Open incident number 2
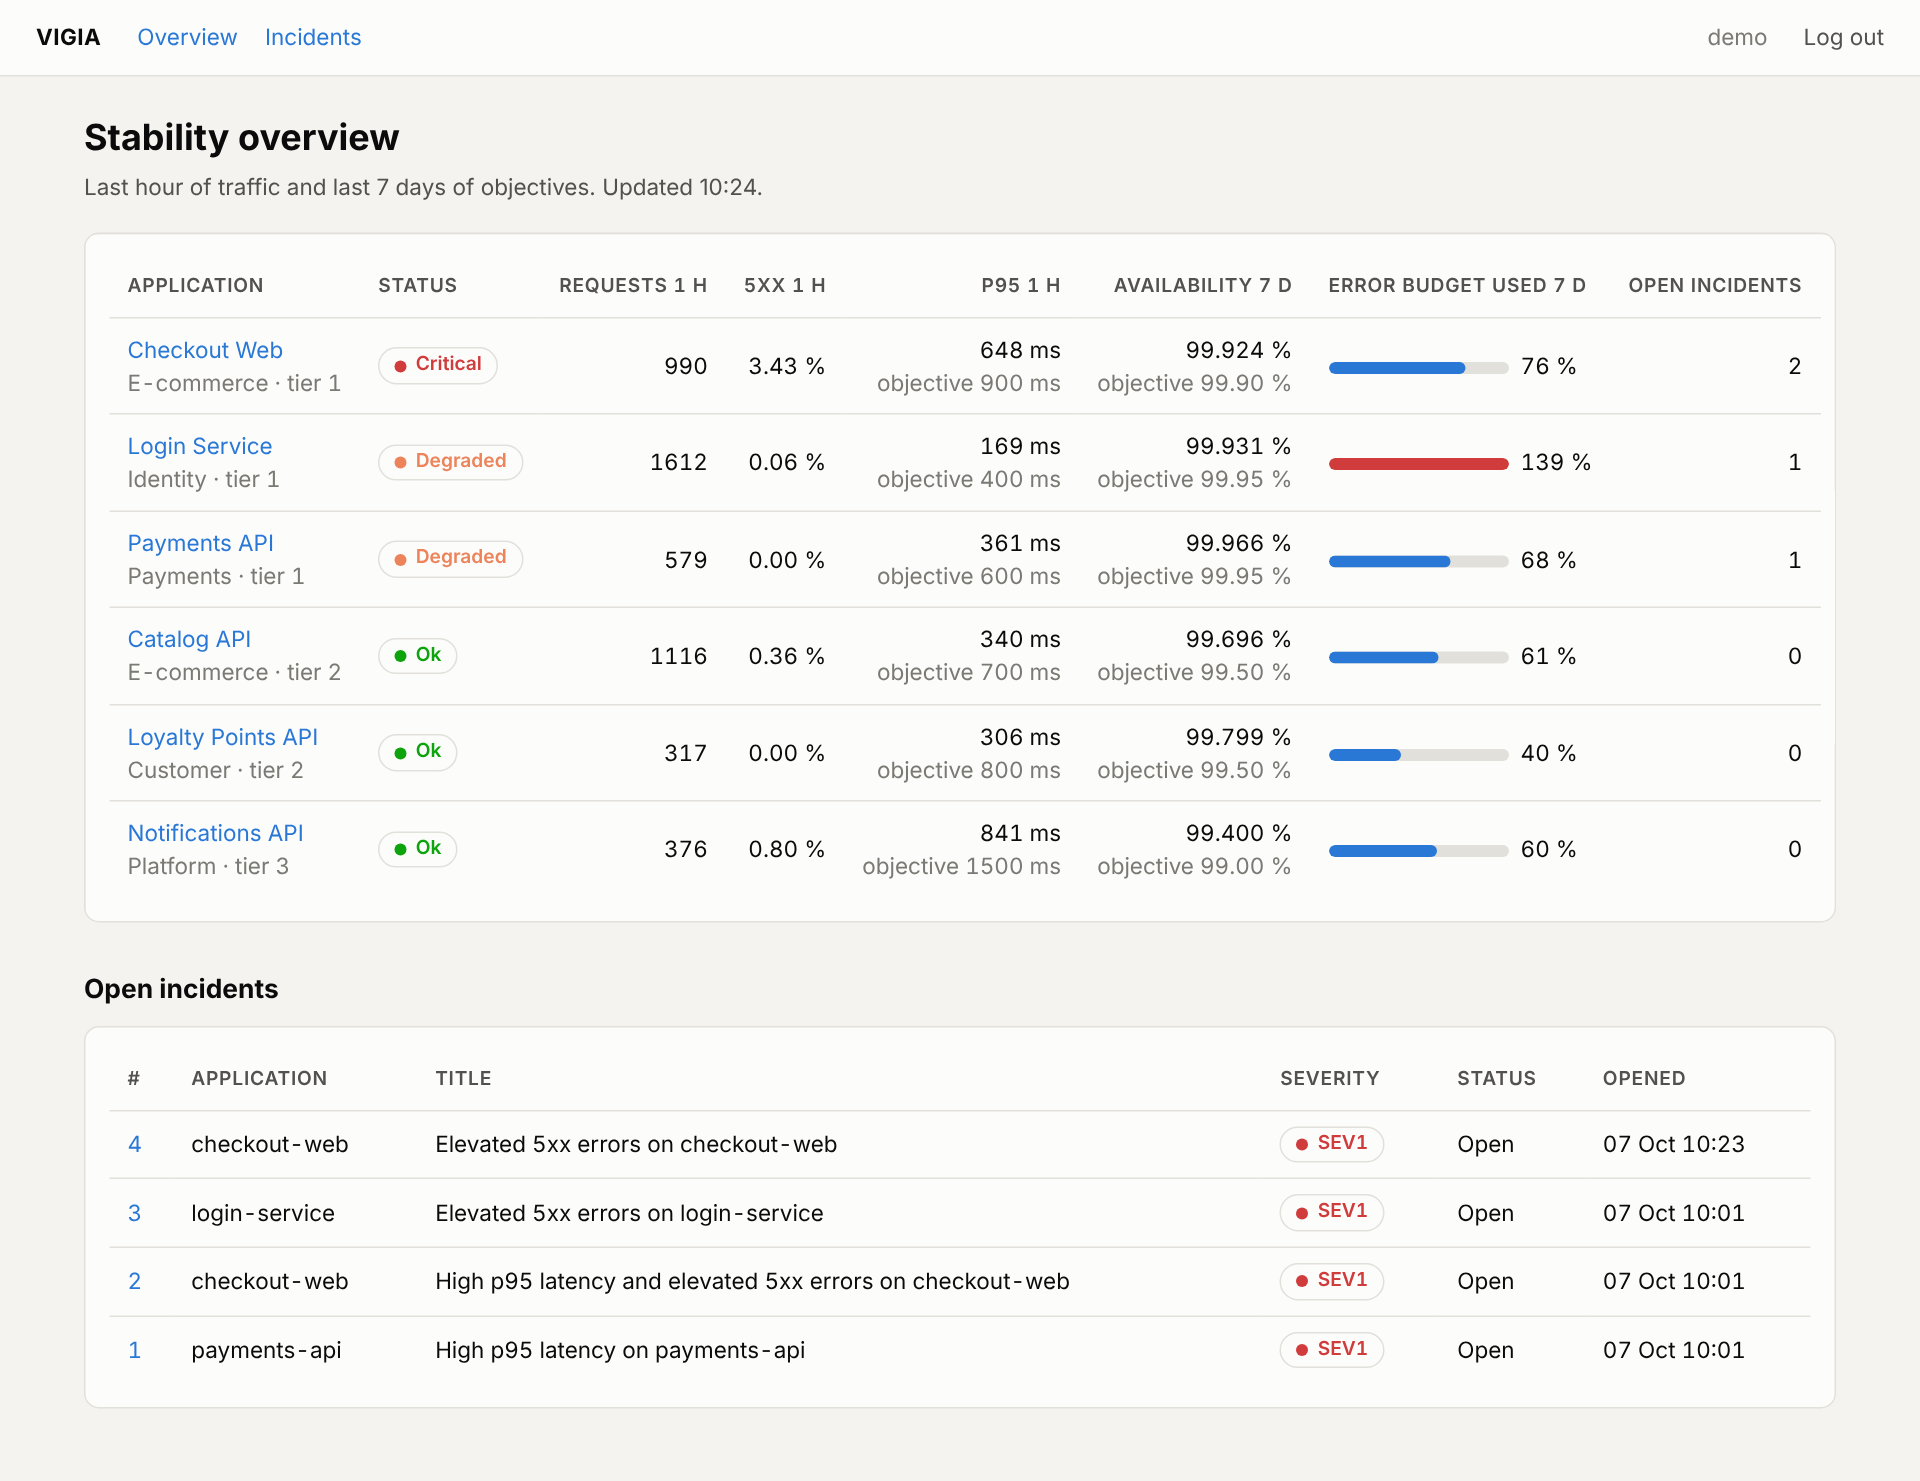Screen dimensions: 1920x1481 click(135, 1281)
